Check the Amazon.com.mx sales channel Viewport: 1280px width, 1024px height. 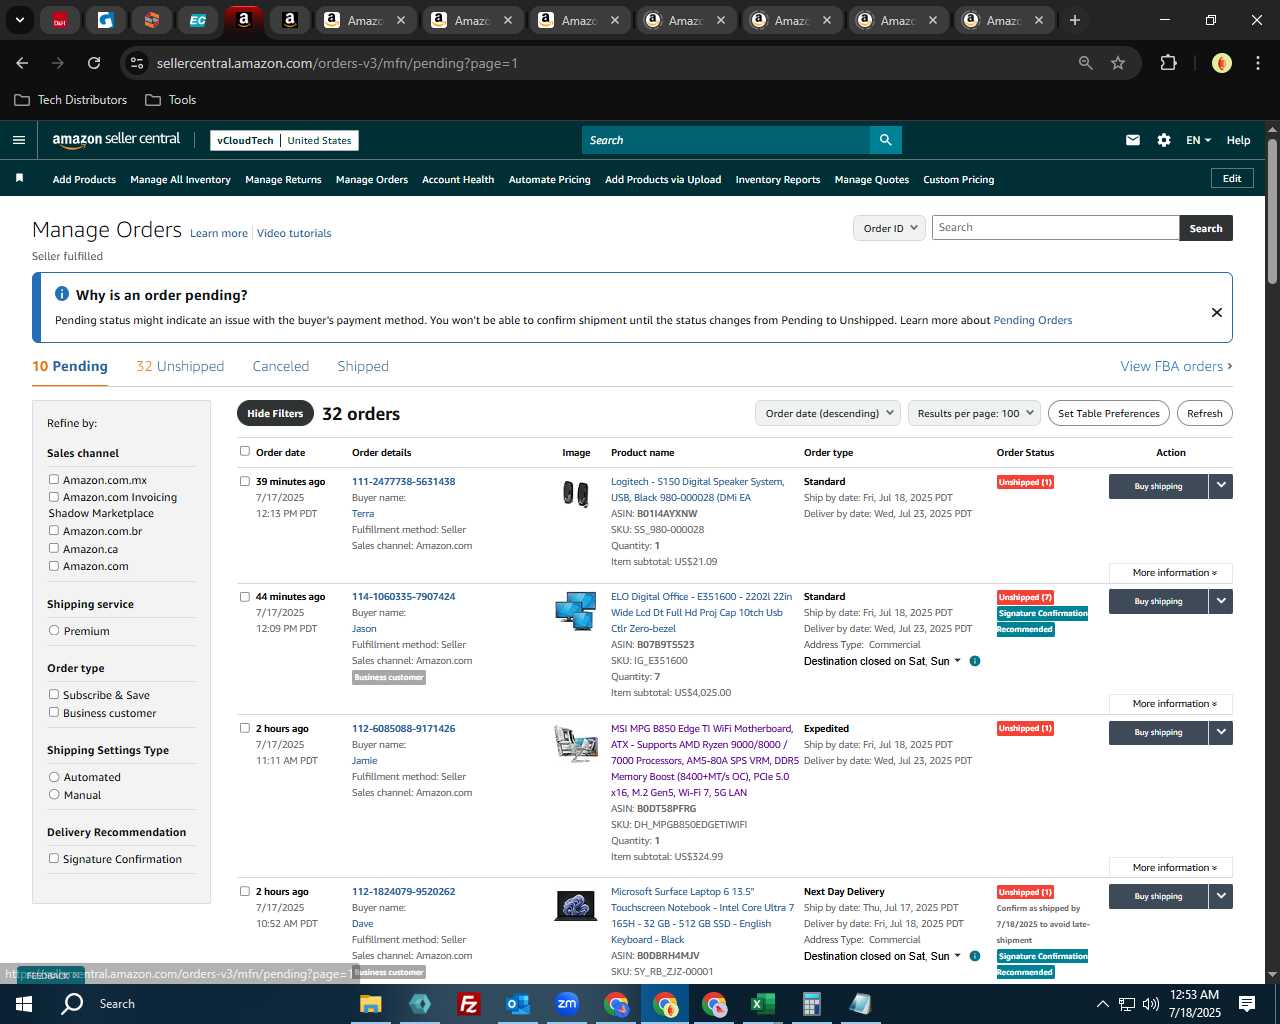coord(54,480)
